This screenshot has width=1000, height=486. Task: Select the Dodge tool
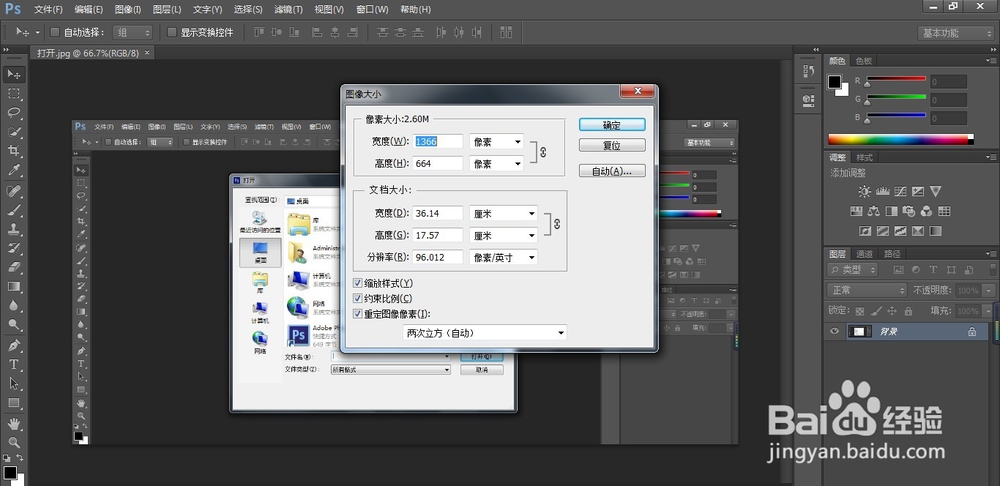pyautogui.click(x=13, y=325)
